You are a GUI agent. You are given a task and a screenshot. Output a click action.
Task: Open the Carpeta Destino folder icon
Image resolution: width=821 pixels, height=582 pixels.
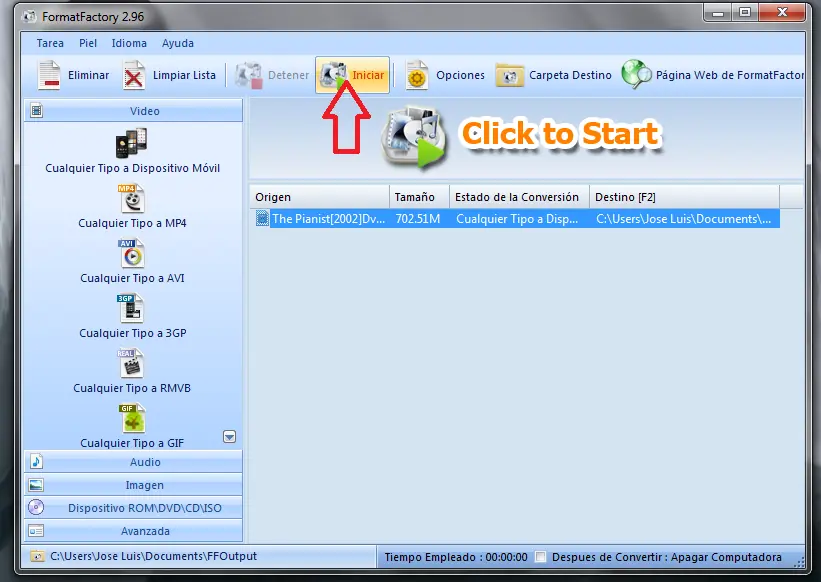tap(509, 76)
